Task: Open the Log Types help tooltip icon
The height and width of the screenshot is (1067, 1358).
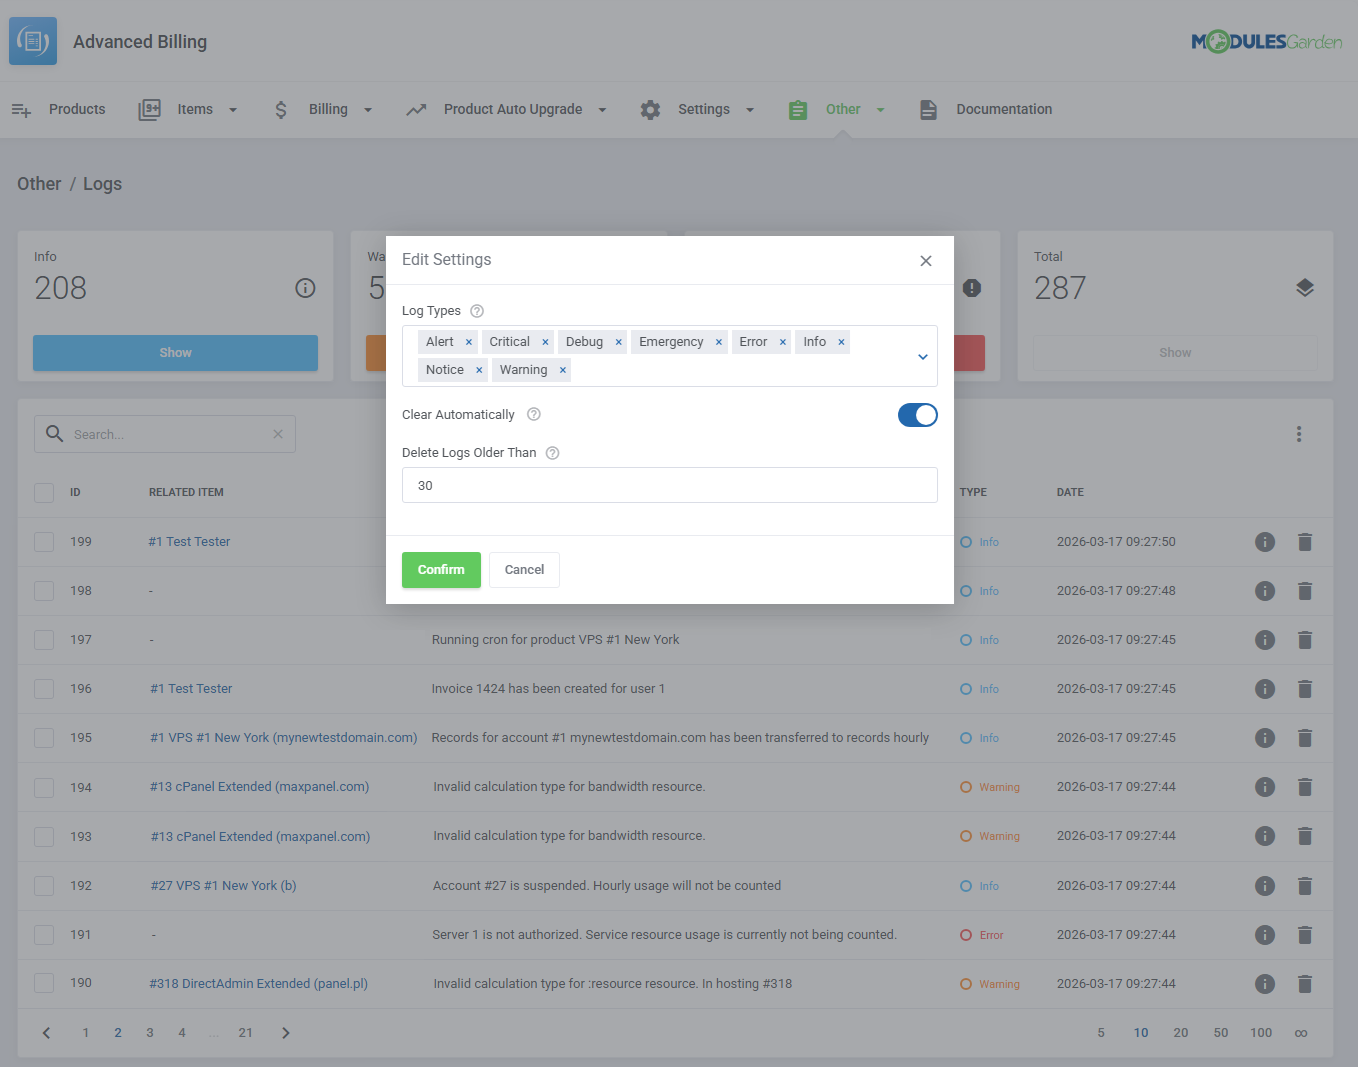Action: pyautogui.click(x=476, y=310)
